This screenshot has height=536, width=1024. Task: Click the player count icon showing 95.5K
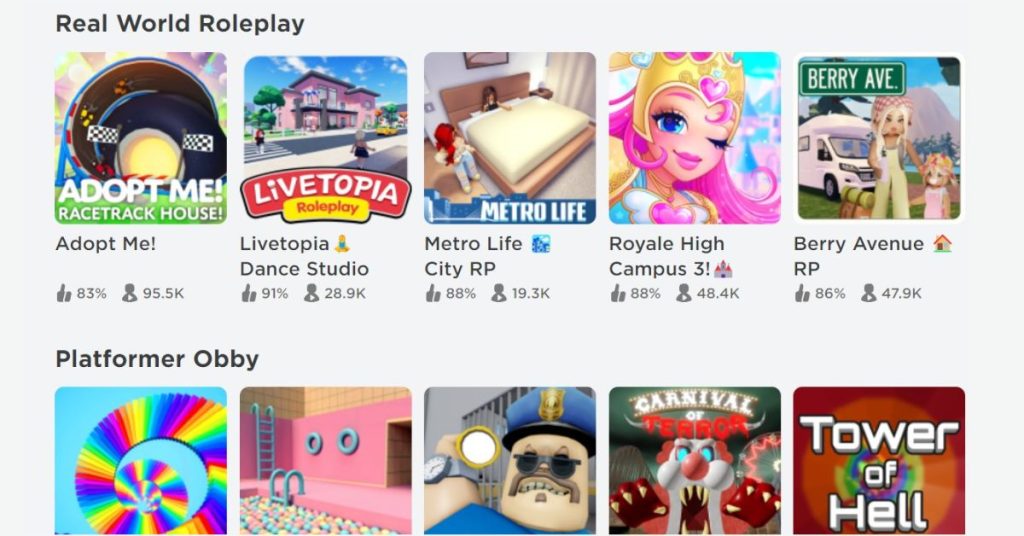pos(129,293)
